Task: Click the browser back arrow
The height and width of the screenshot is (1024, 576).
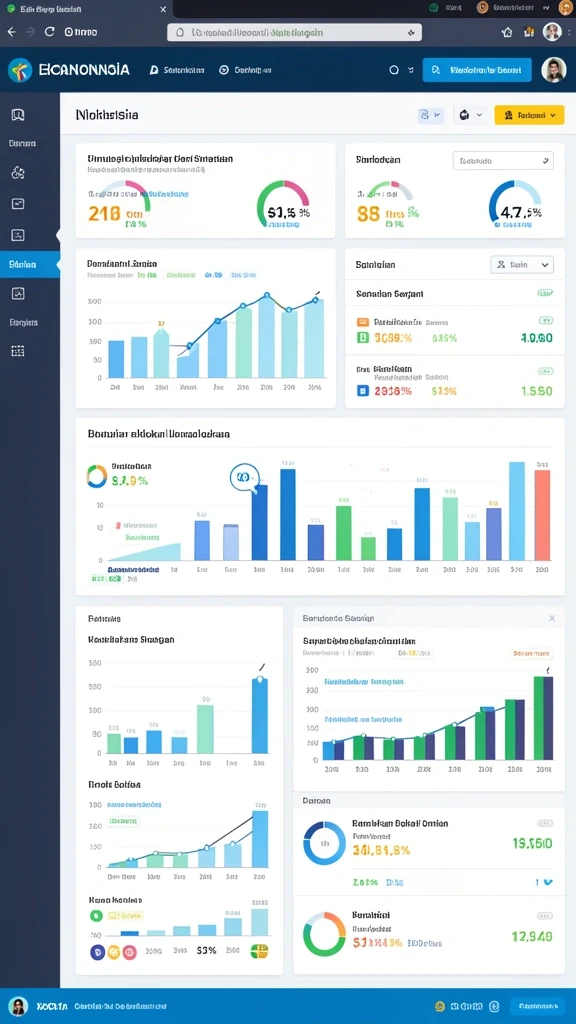Action: (12, 32)
